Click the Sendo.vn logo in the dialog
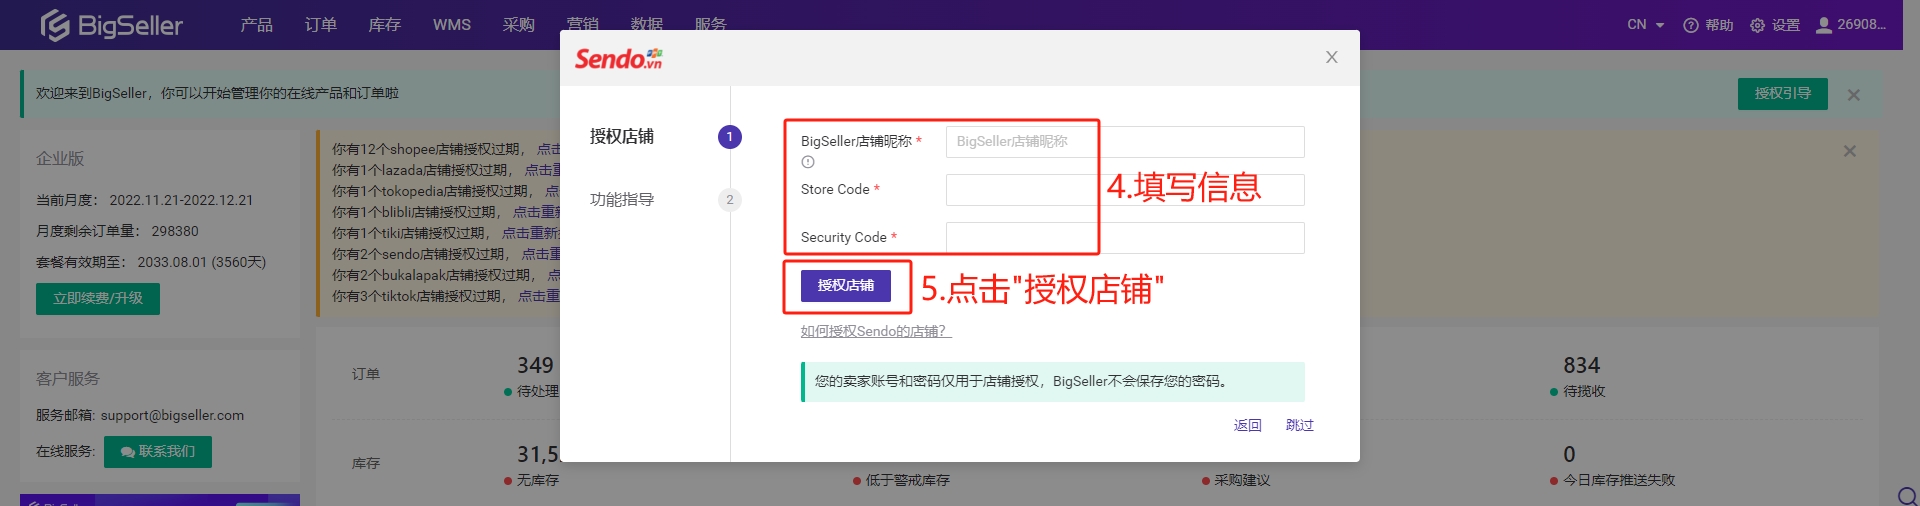The width and height of the screenshot is (1920, 506). [x=618, y=59]
